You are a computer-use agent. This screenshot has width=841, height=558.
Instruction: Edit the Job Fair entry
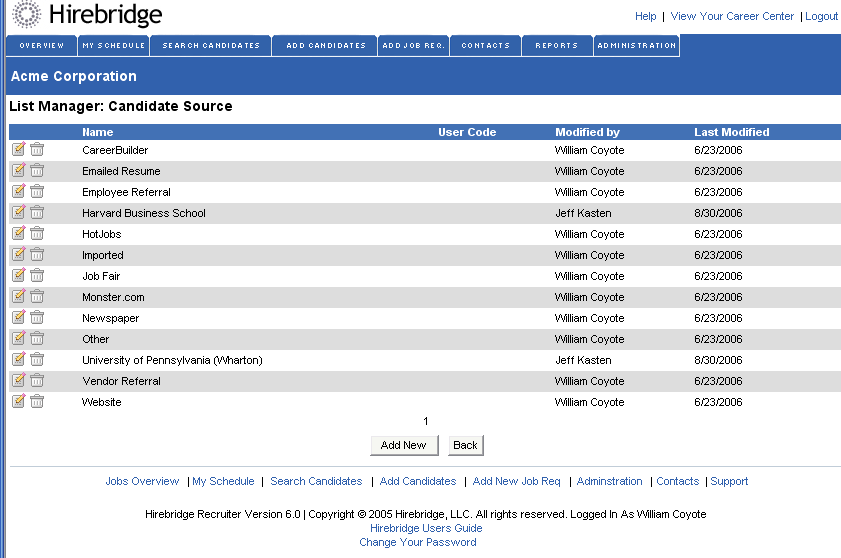click(19, 275)
